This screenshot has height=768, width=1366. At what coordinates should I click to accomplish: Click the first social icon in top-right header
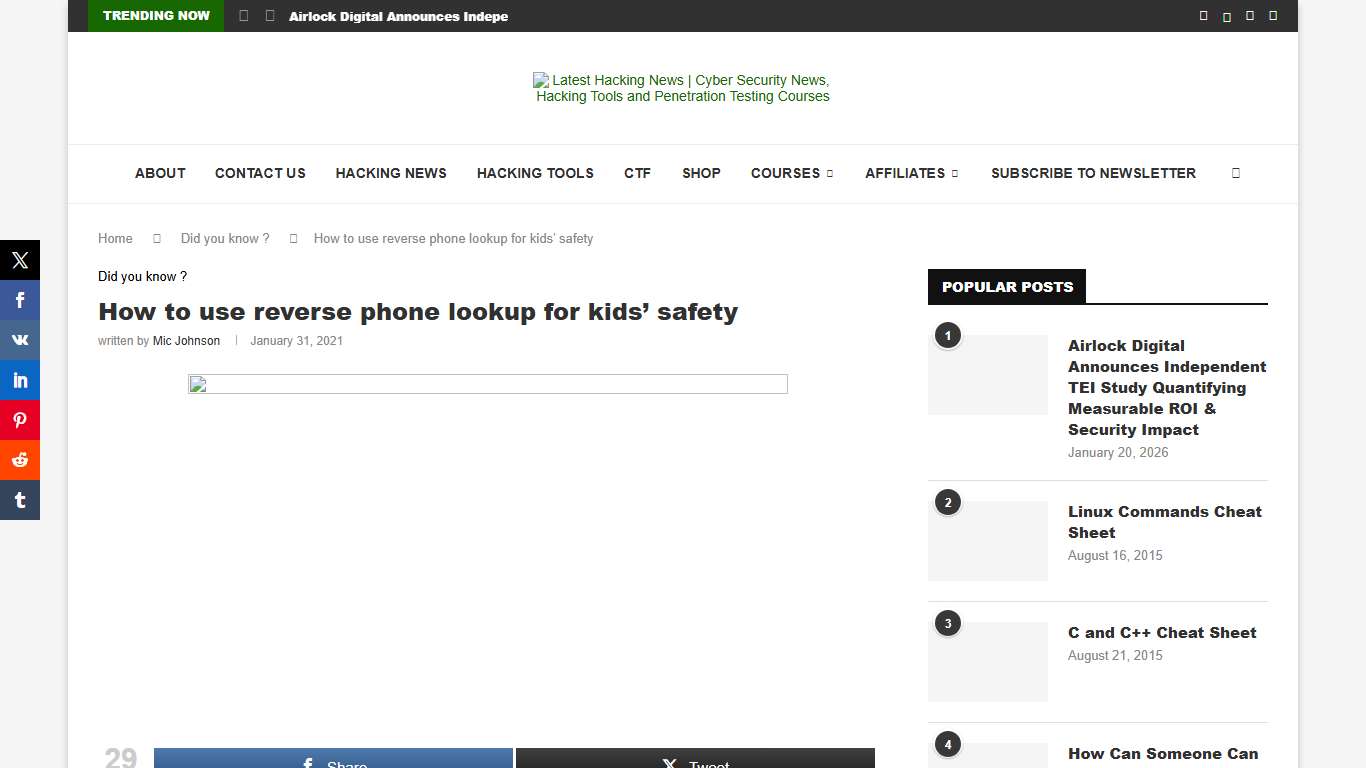pyautogui.click(x=1203, y=15)
